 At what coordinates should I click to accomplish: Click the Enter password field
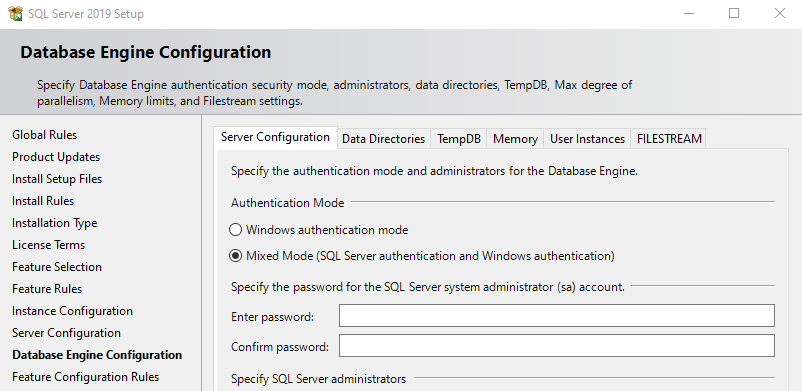coord(556,315)
